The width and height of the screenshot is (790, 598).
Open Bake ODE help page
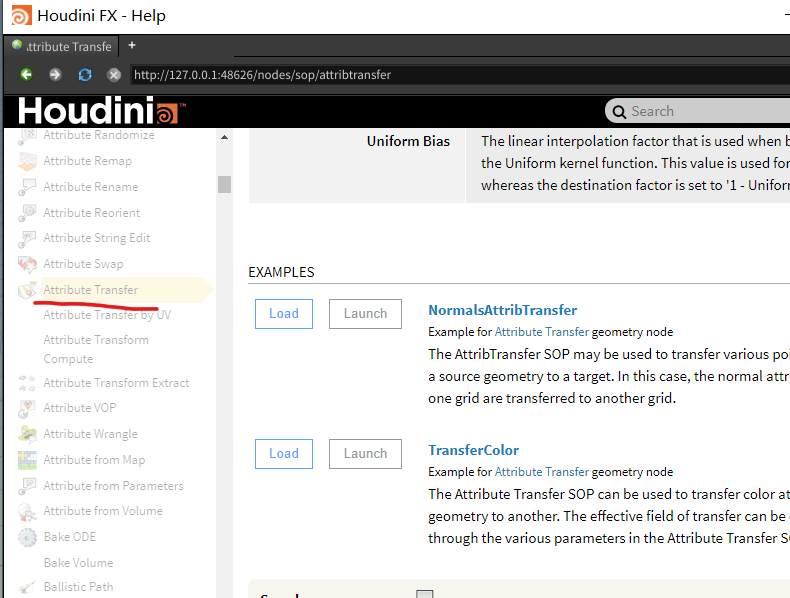[70, 537]
